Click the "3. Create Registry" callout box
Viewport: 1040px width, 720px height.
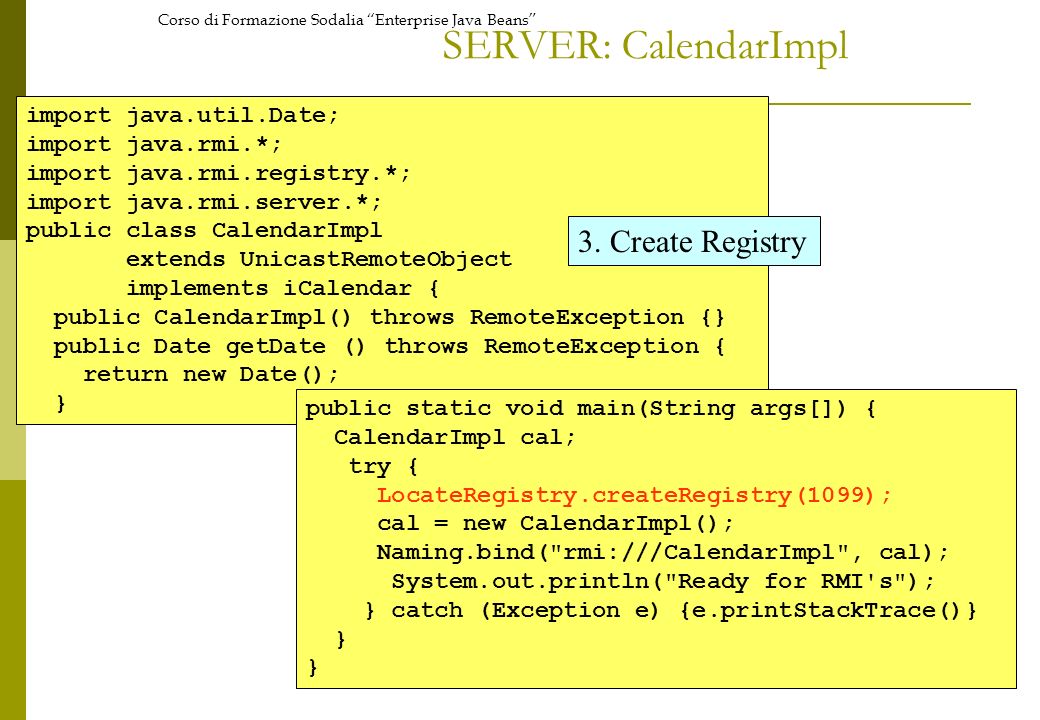click(x=694, y=241)
